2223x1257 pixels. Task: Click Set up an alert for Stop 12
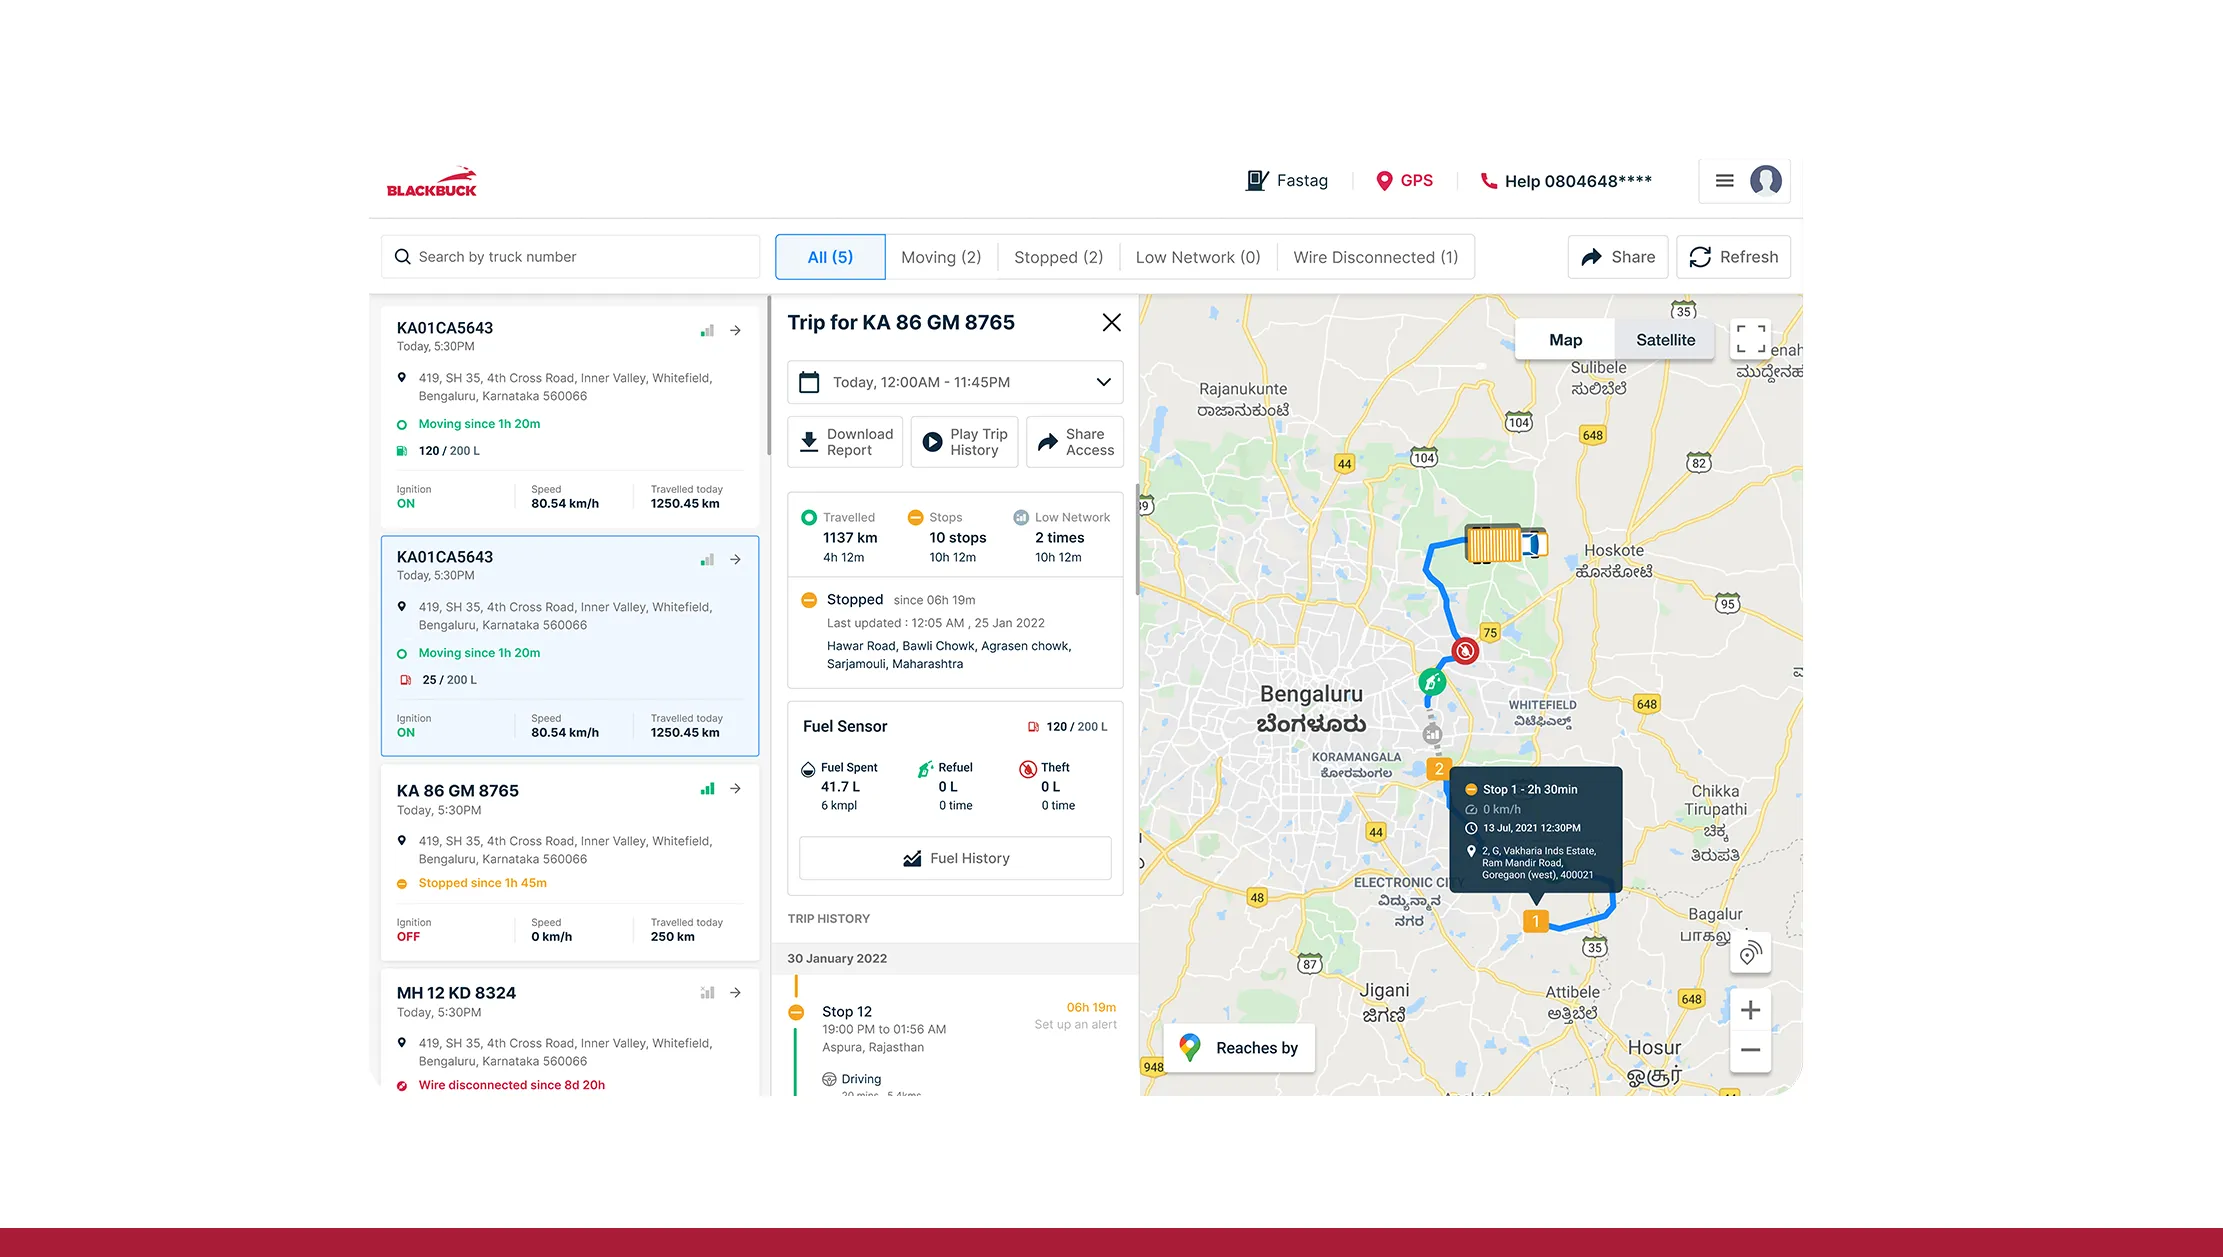pos(1075,1024)
